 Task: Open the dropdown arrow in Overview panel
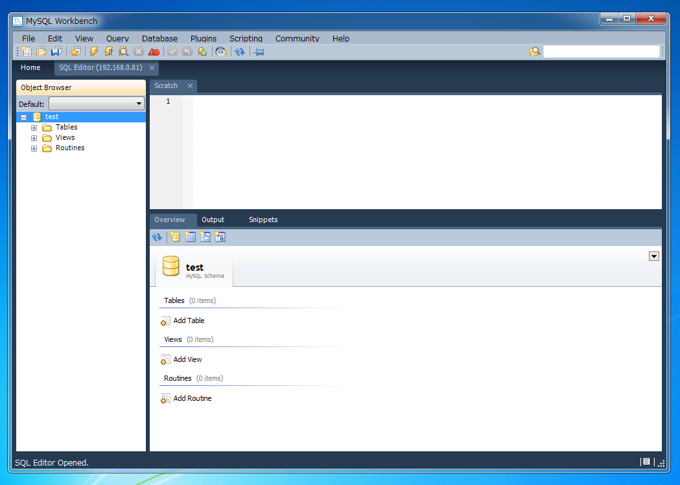(654, 256)
